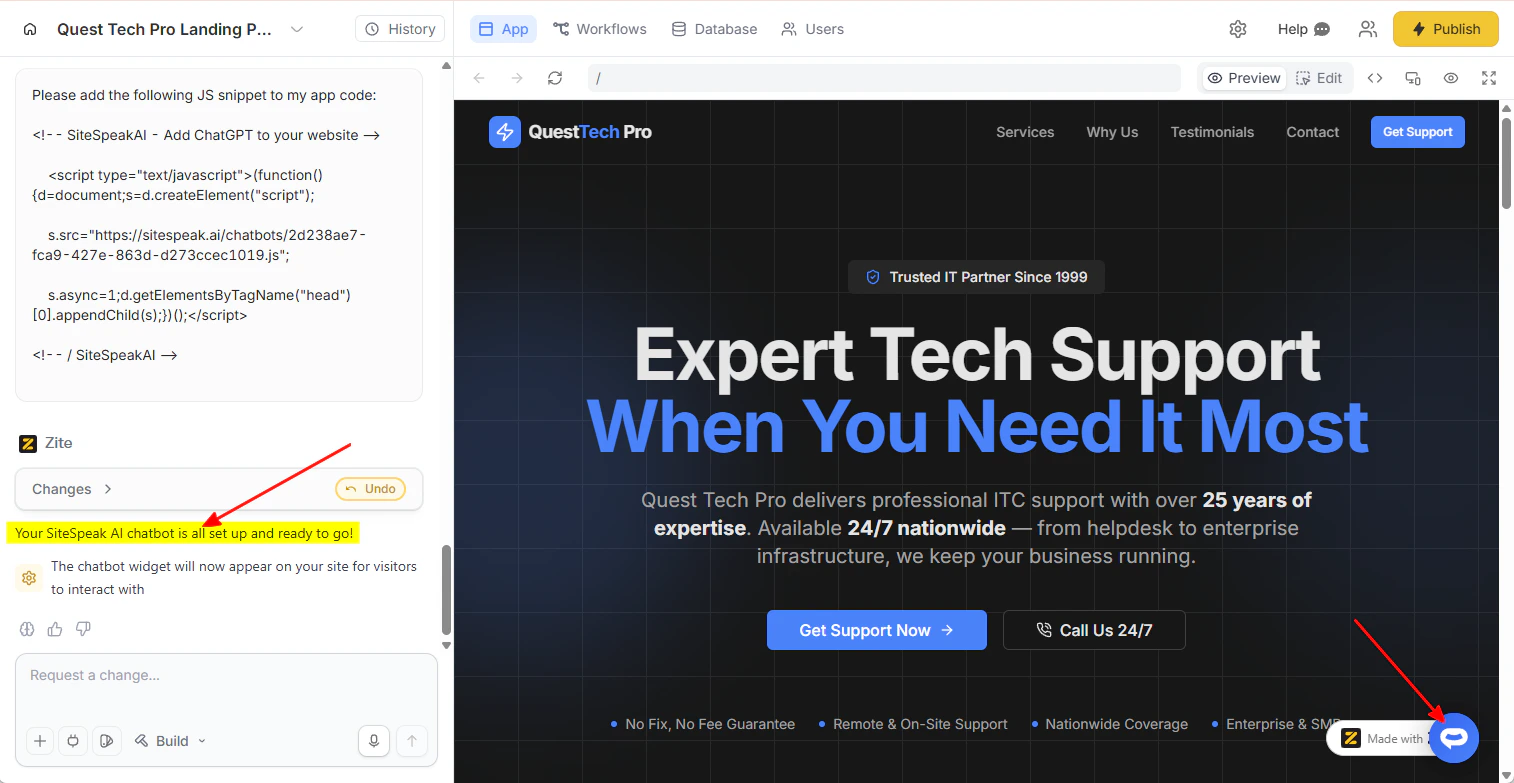This screenshot has width=1514, height=783.
Task: Go forward in the preview browser
Action: tap(517, 78)
